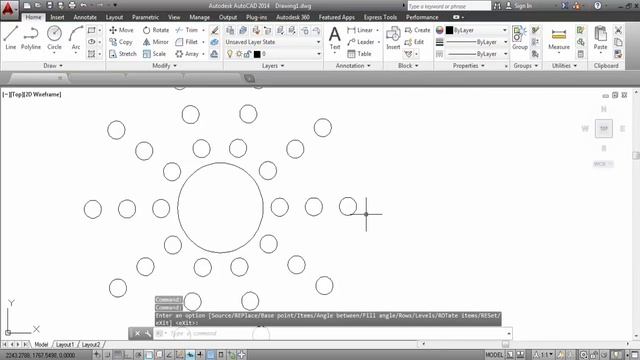Expand the Draw panel
This screenshot has height=360, width=640.
53,66
